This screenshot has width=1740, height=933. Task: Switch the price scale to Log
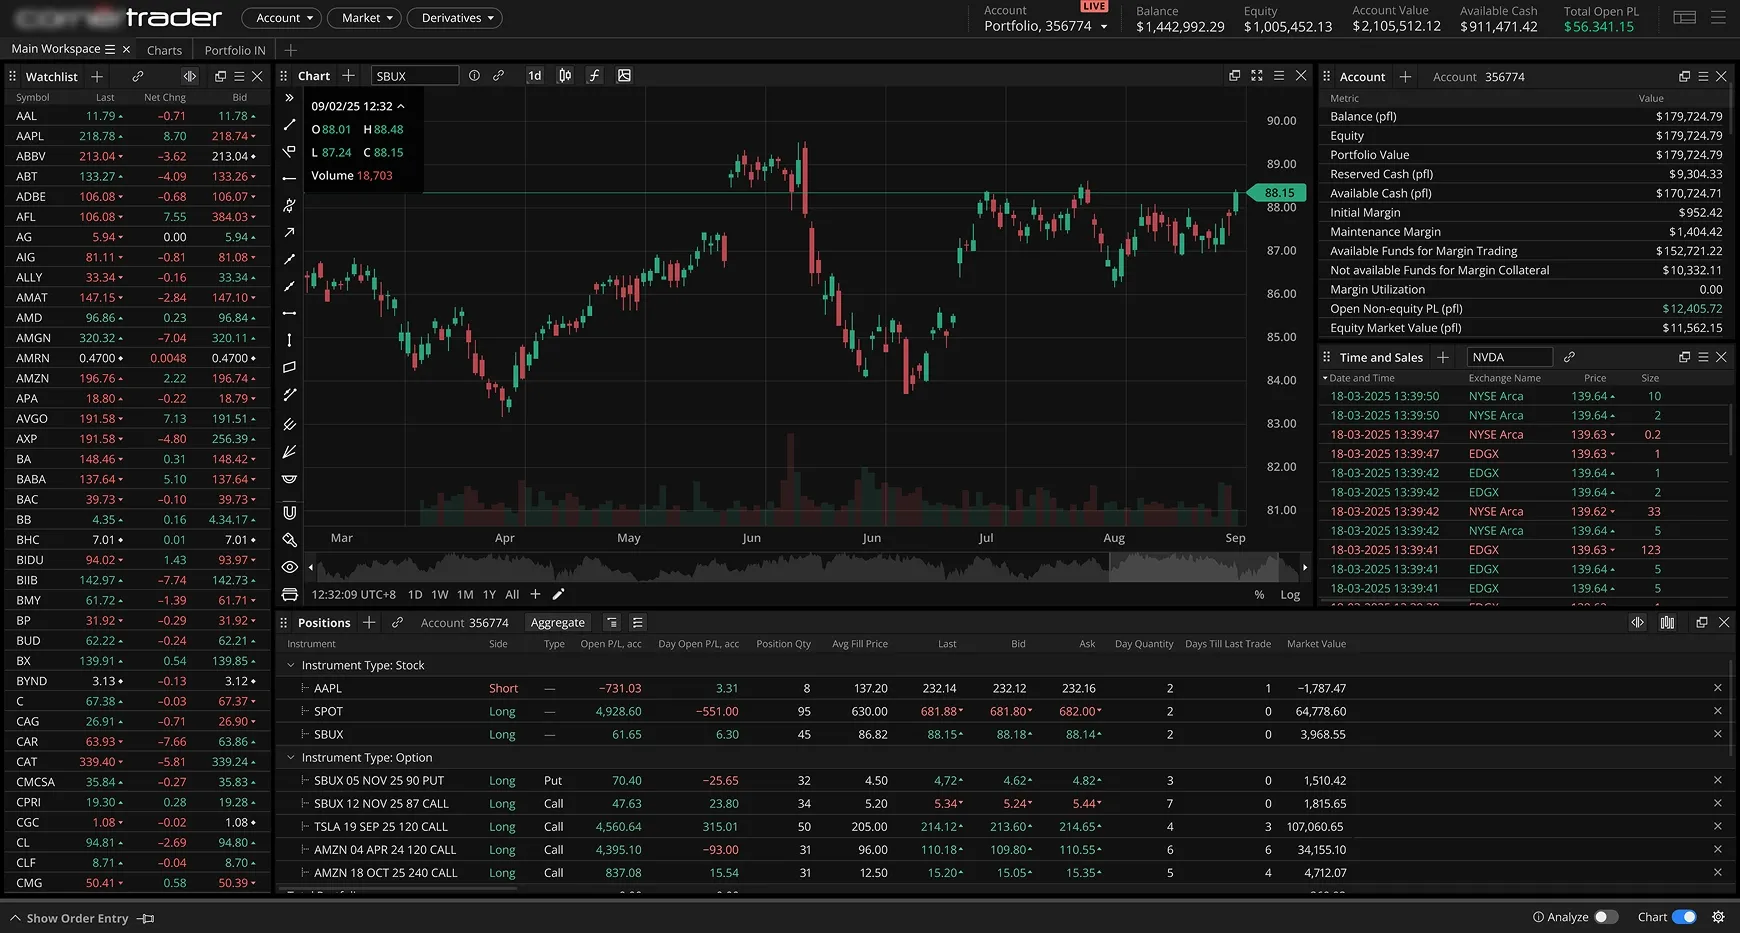tap(1290, 594)
